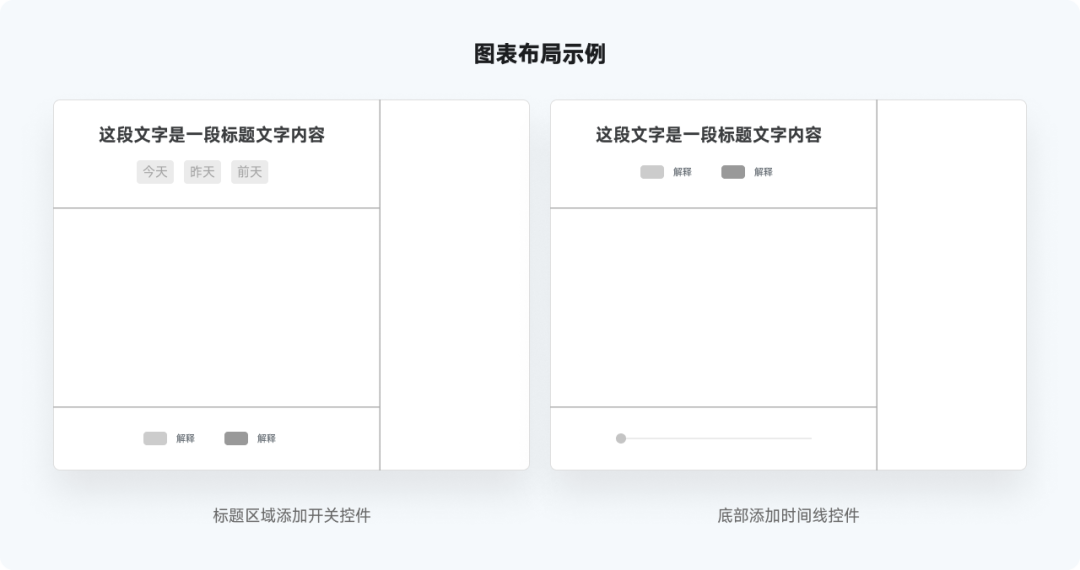Viewport: 1080px width, 570px height.
Task: Click 解释 label beside dark swatch in switch-control card
Action: point(266,438)
